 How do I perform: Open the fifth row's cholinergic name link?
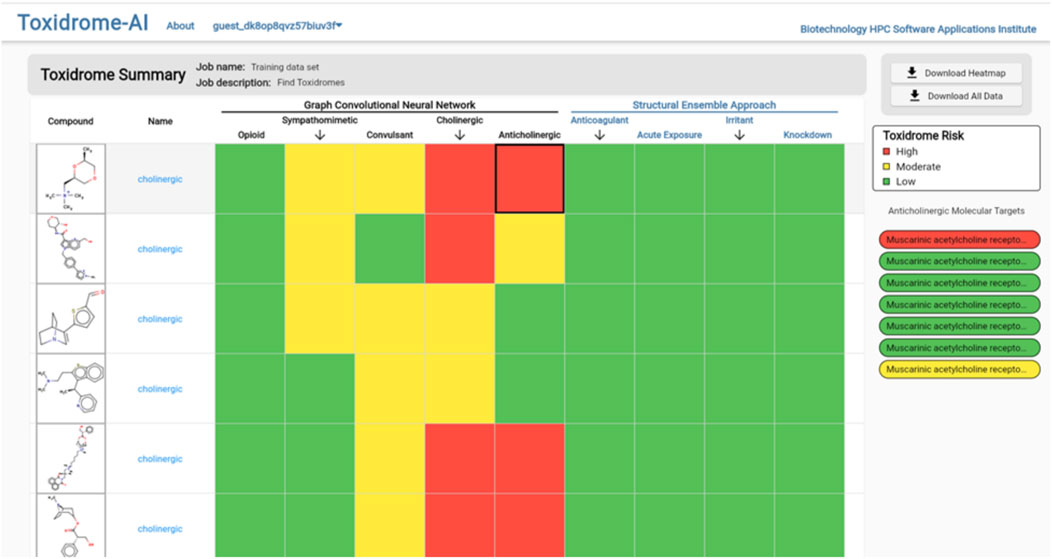160,459
